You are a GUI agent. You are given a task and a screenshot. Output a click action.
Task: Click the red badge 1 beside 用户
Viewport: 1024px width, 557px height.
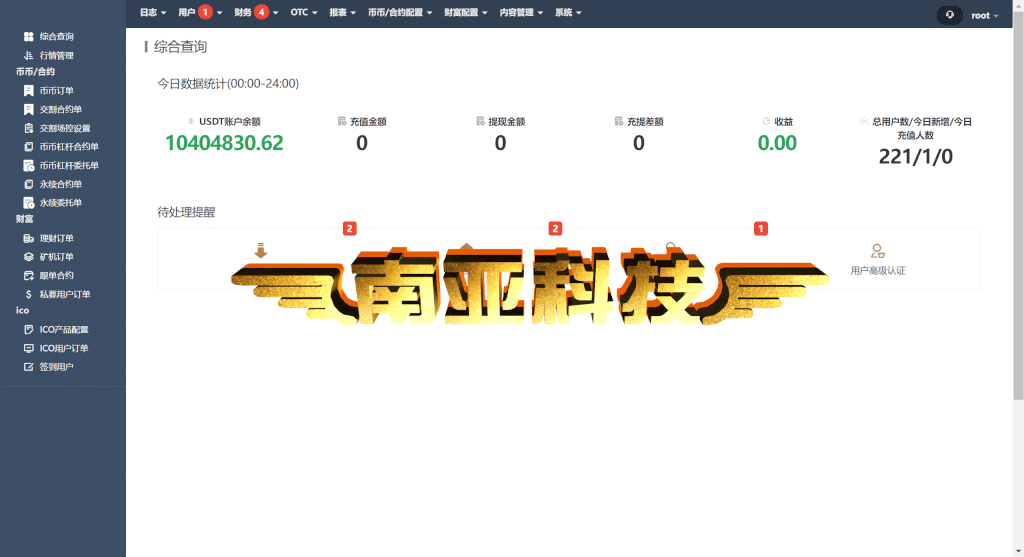click(205, 12)
